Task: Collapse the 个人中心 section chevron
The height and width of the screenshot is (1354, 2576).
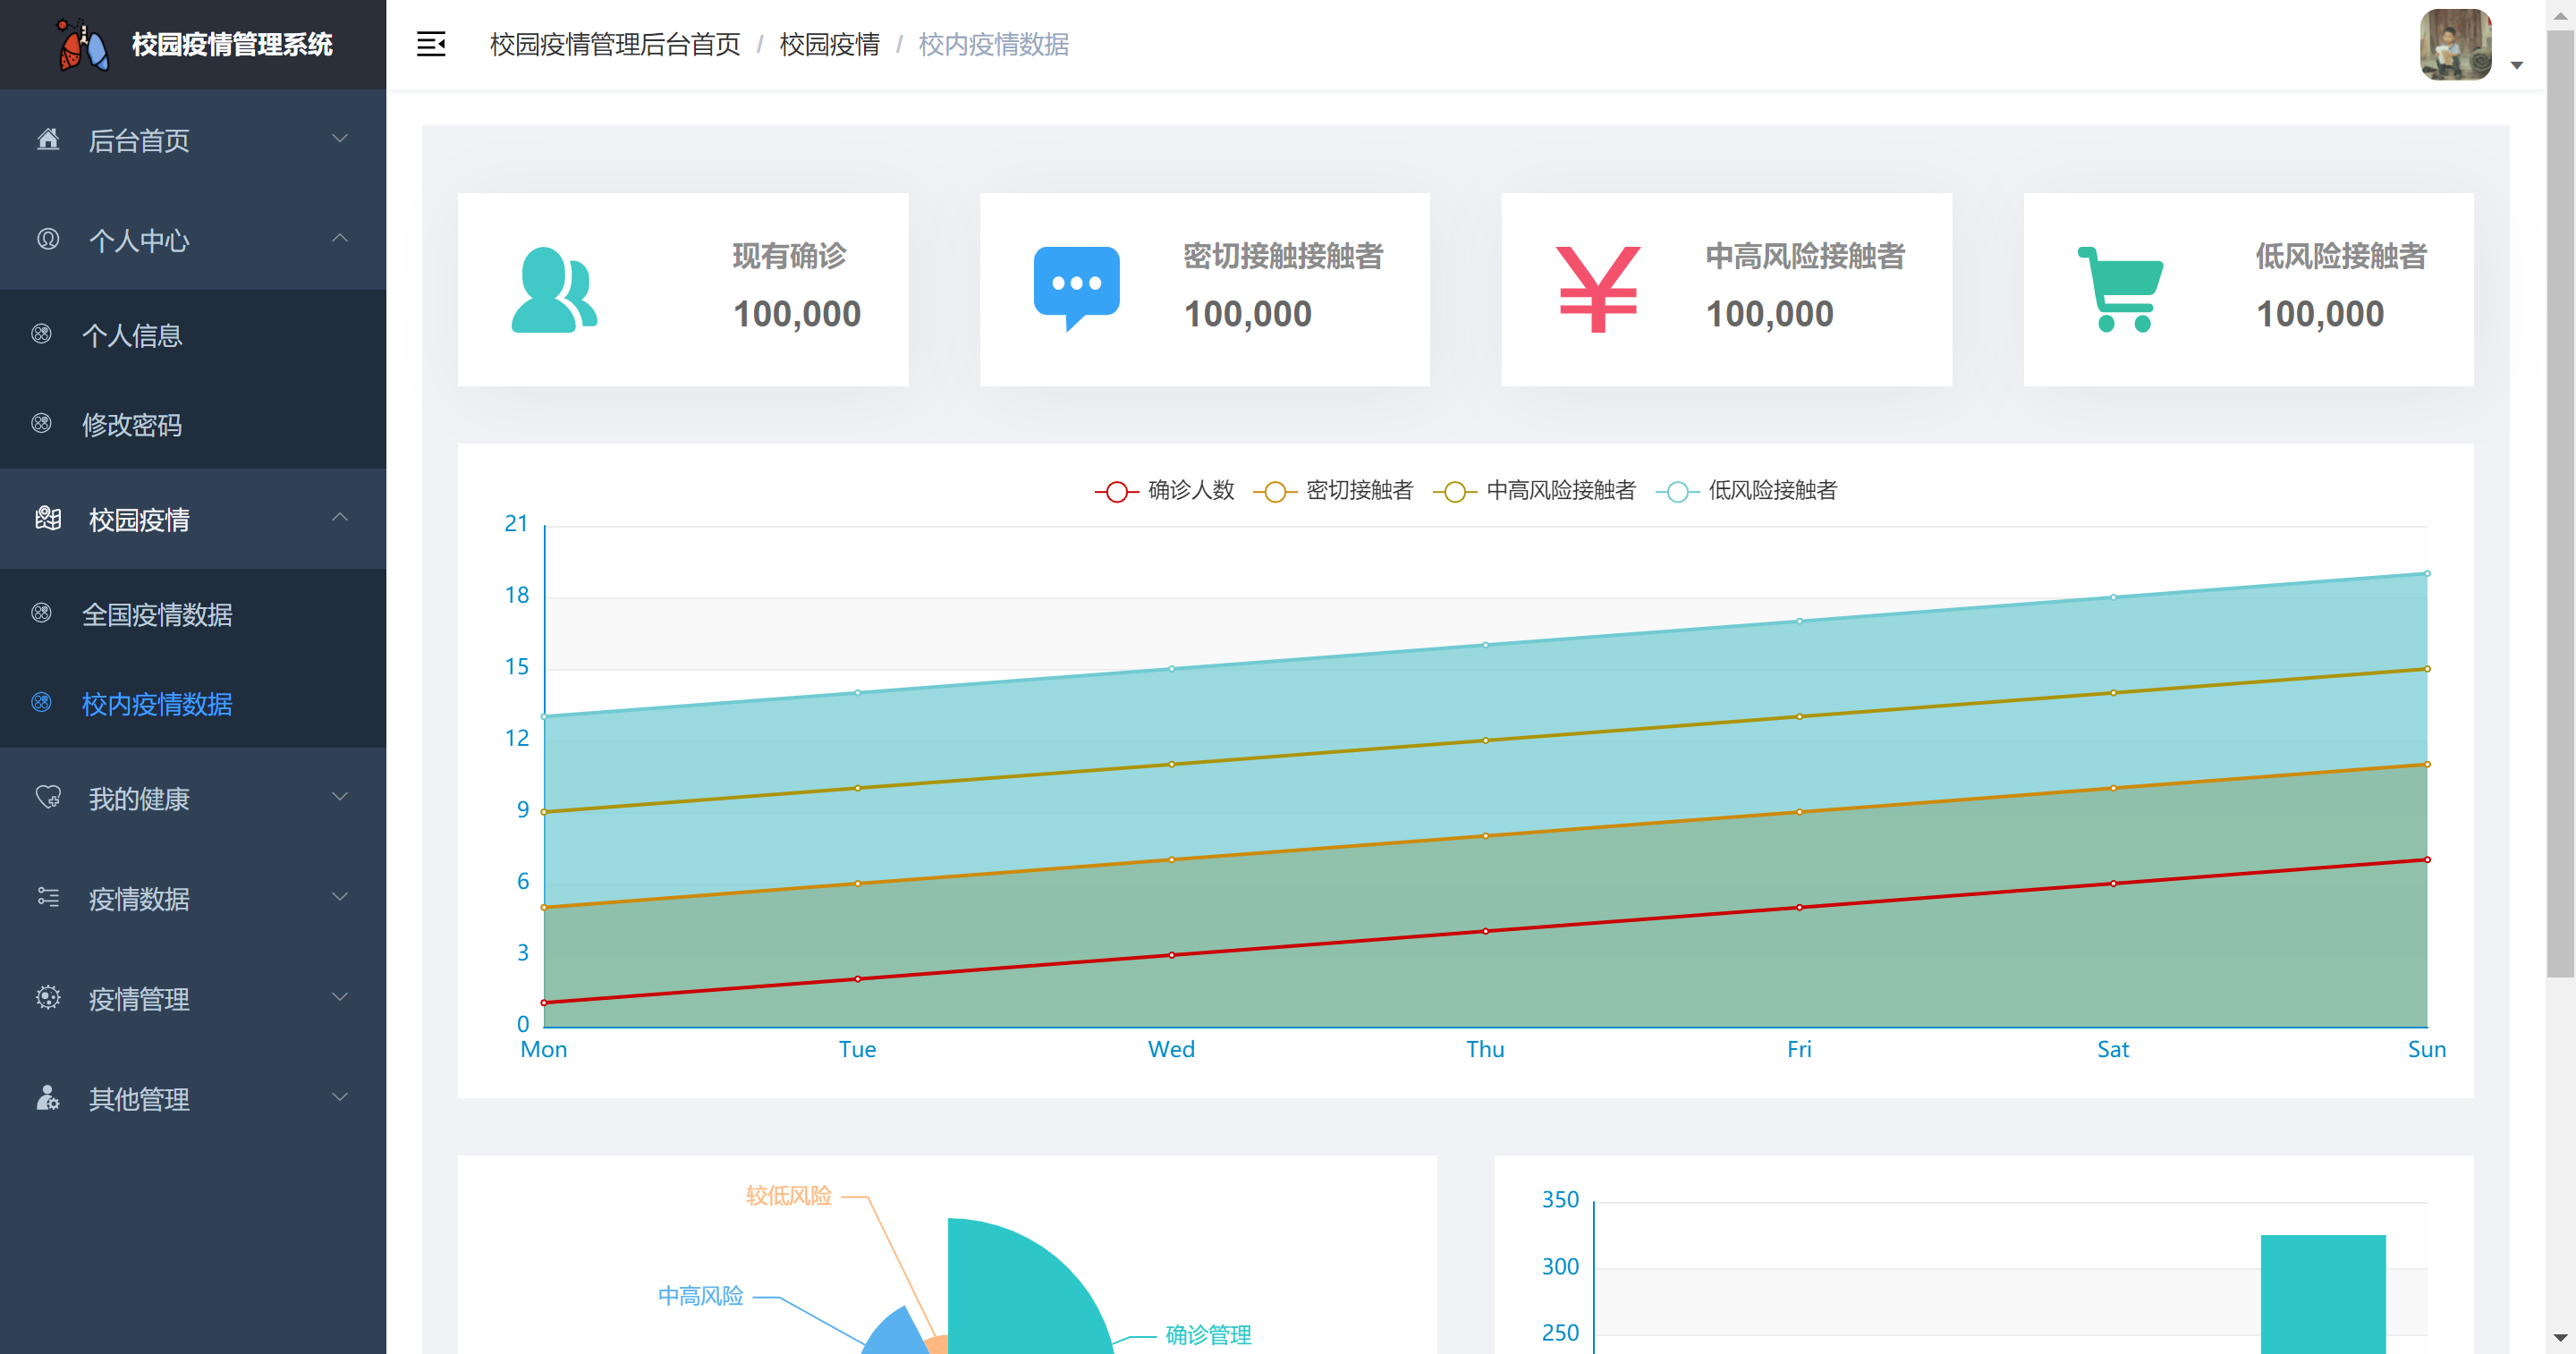Action: [340, 238]
